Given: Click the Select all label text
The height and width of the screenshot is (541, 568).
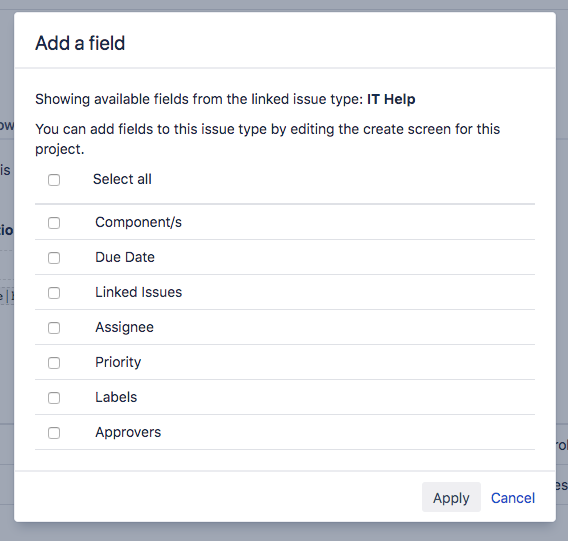Looking at the screenshot, I should click(122, 179).
